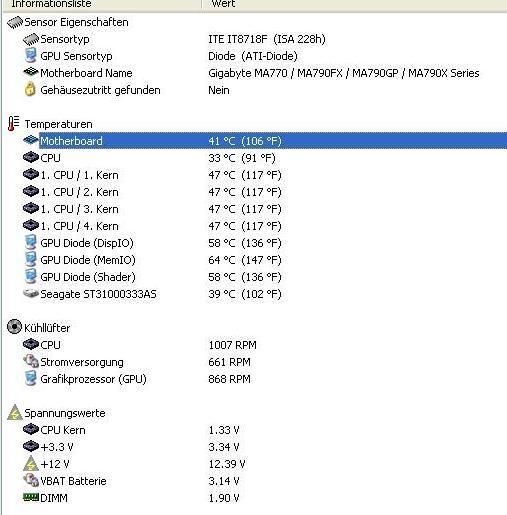Select the Gehäusezutritt gefunden row
This screenshot has height=515, width=507.
point(100,90)
